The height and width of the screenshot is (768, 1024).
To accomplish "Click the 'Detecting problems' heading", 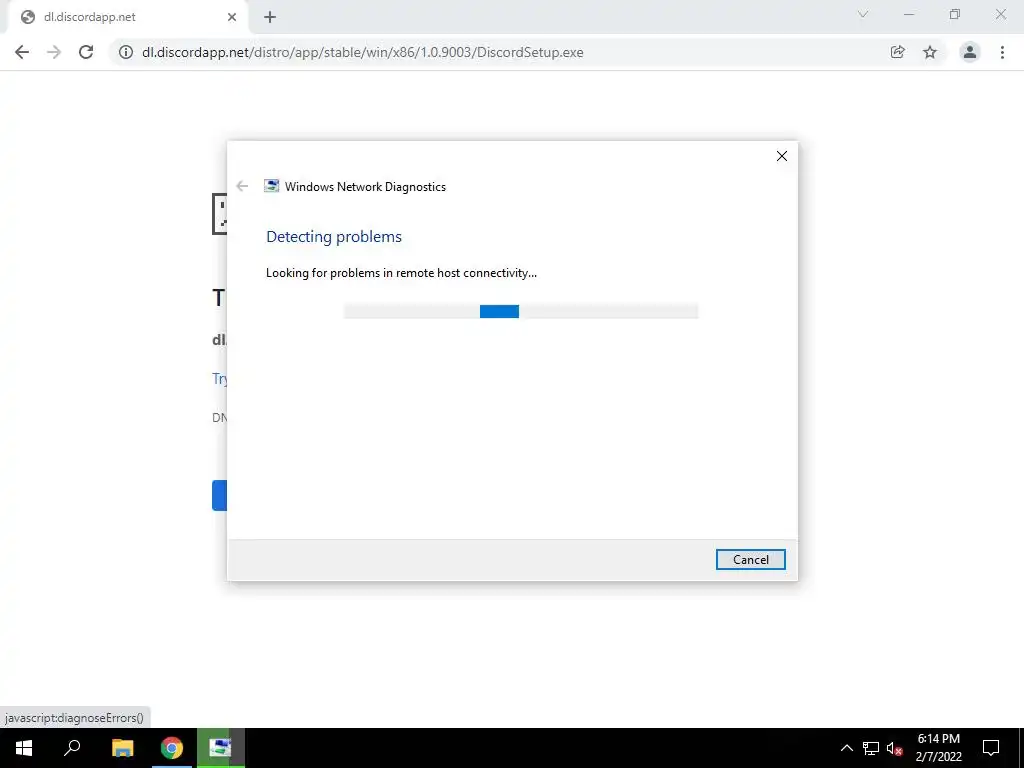I will tap(334, 236).
